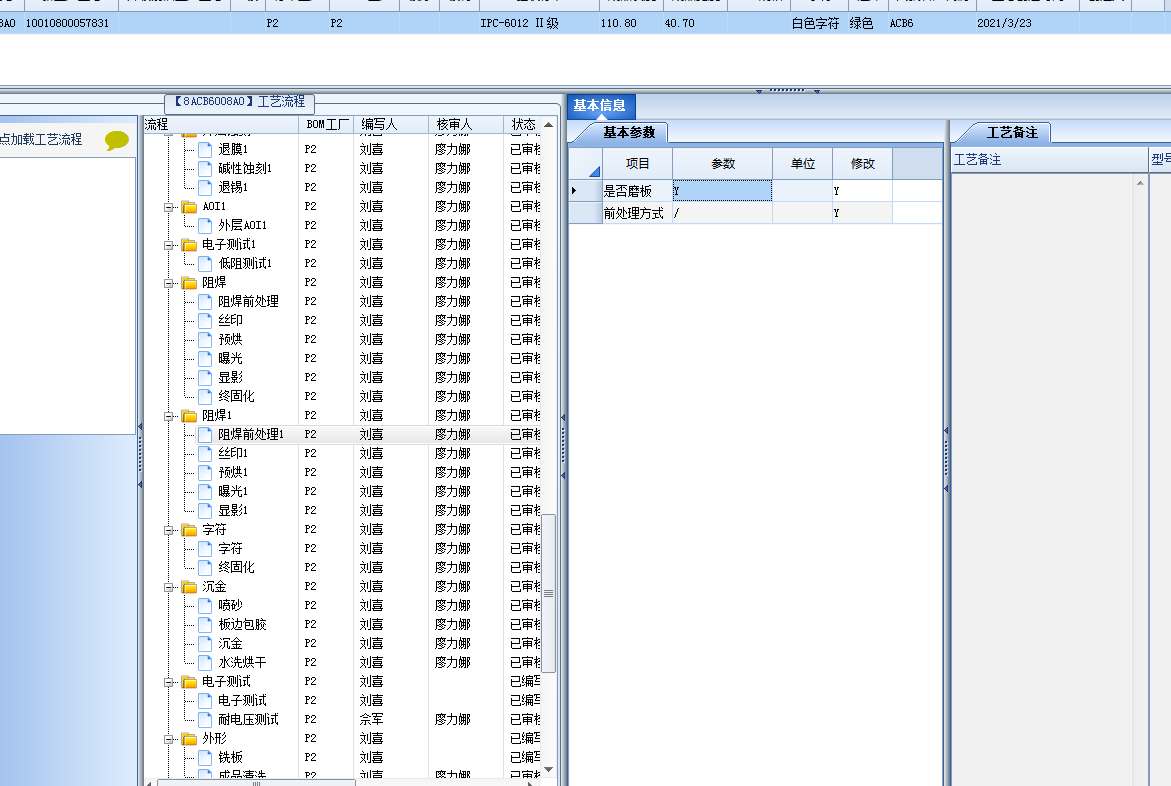Sort by 流程 column header
This screenshot has width=1171, height=786.
pyautogui.click(x=221, y=124)
